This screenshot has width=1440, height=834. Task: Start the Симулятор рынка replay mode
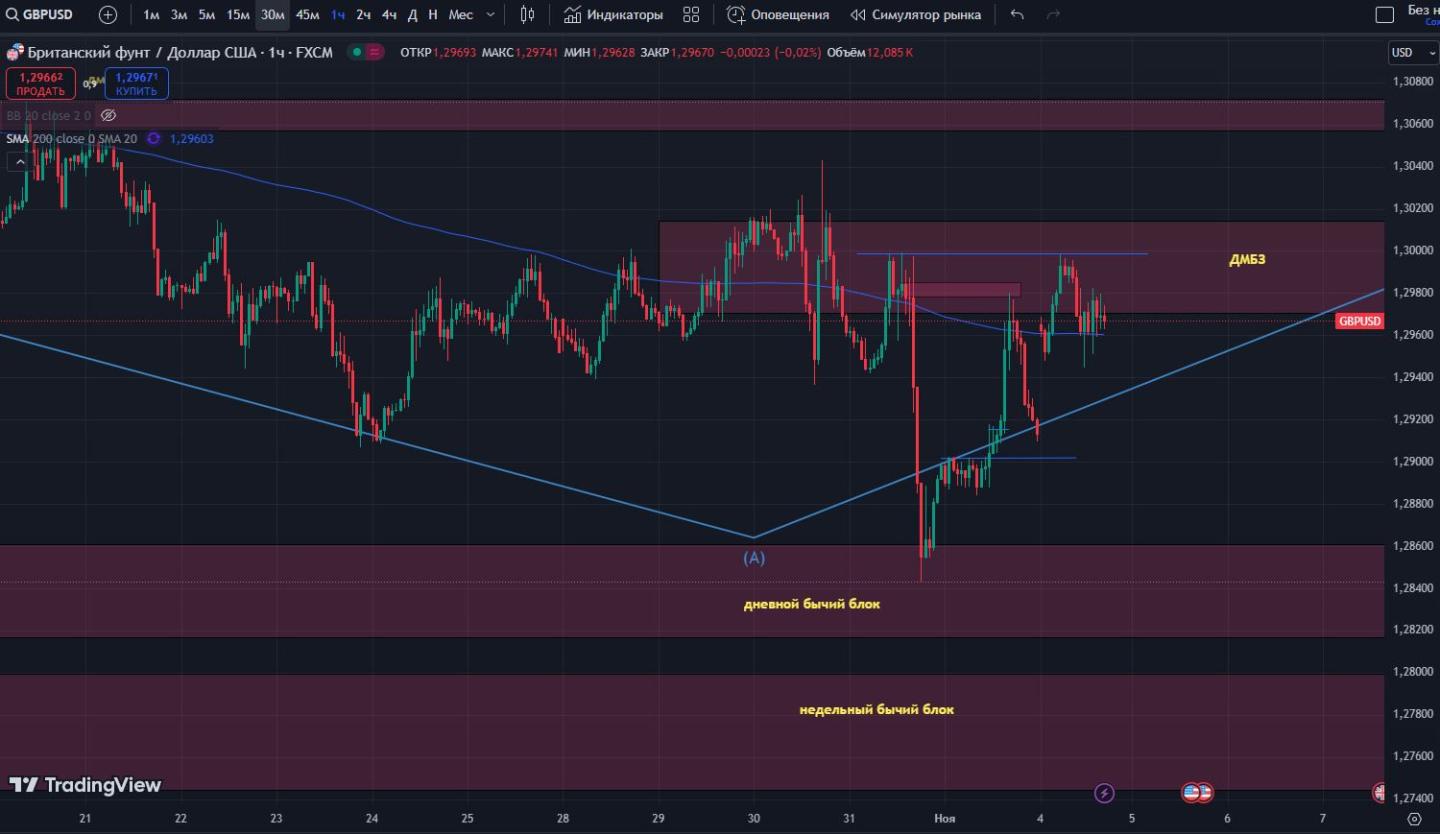click(x=915, y=15)
